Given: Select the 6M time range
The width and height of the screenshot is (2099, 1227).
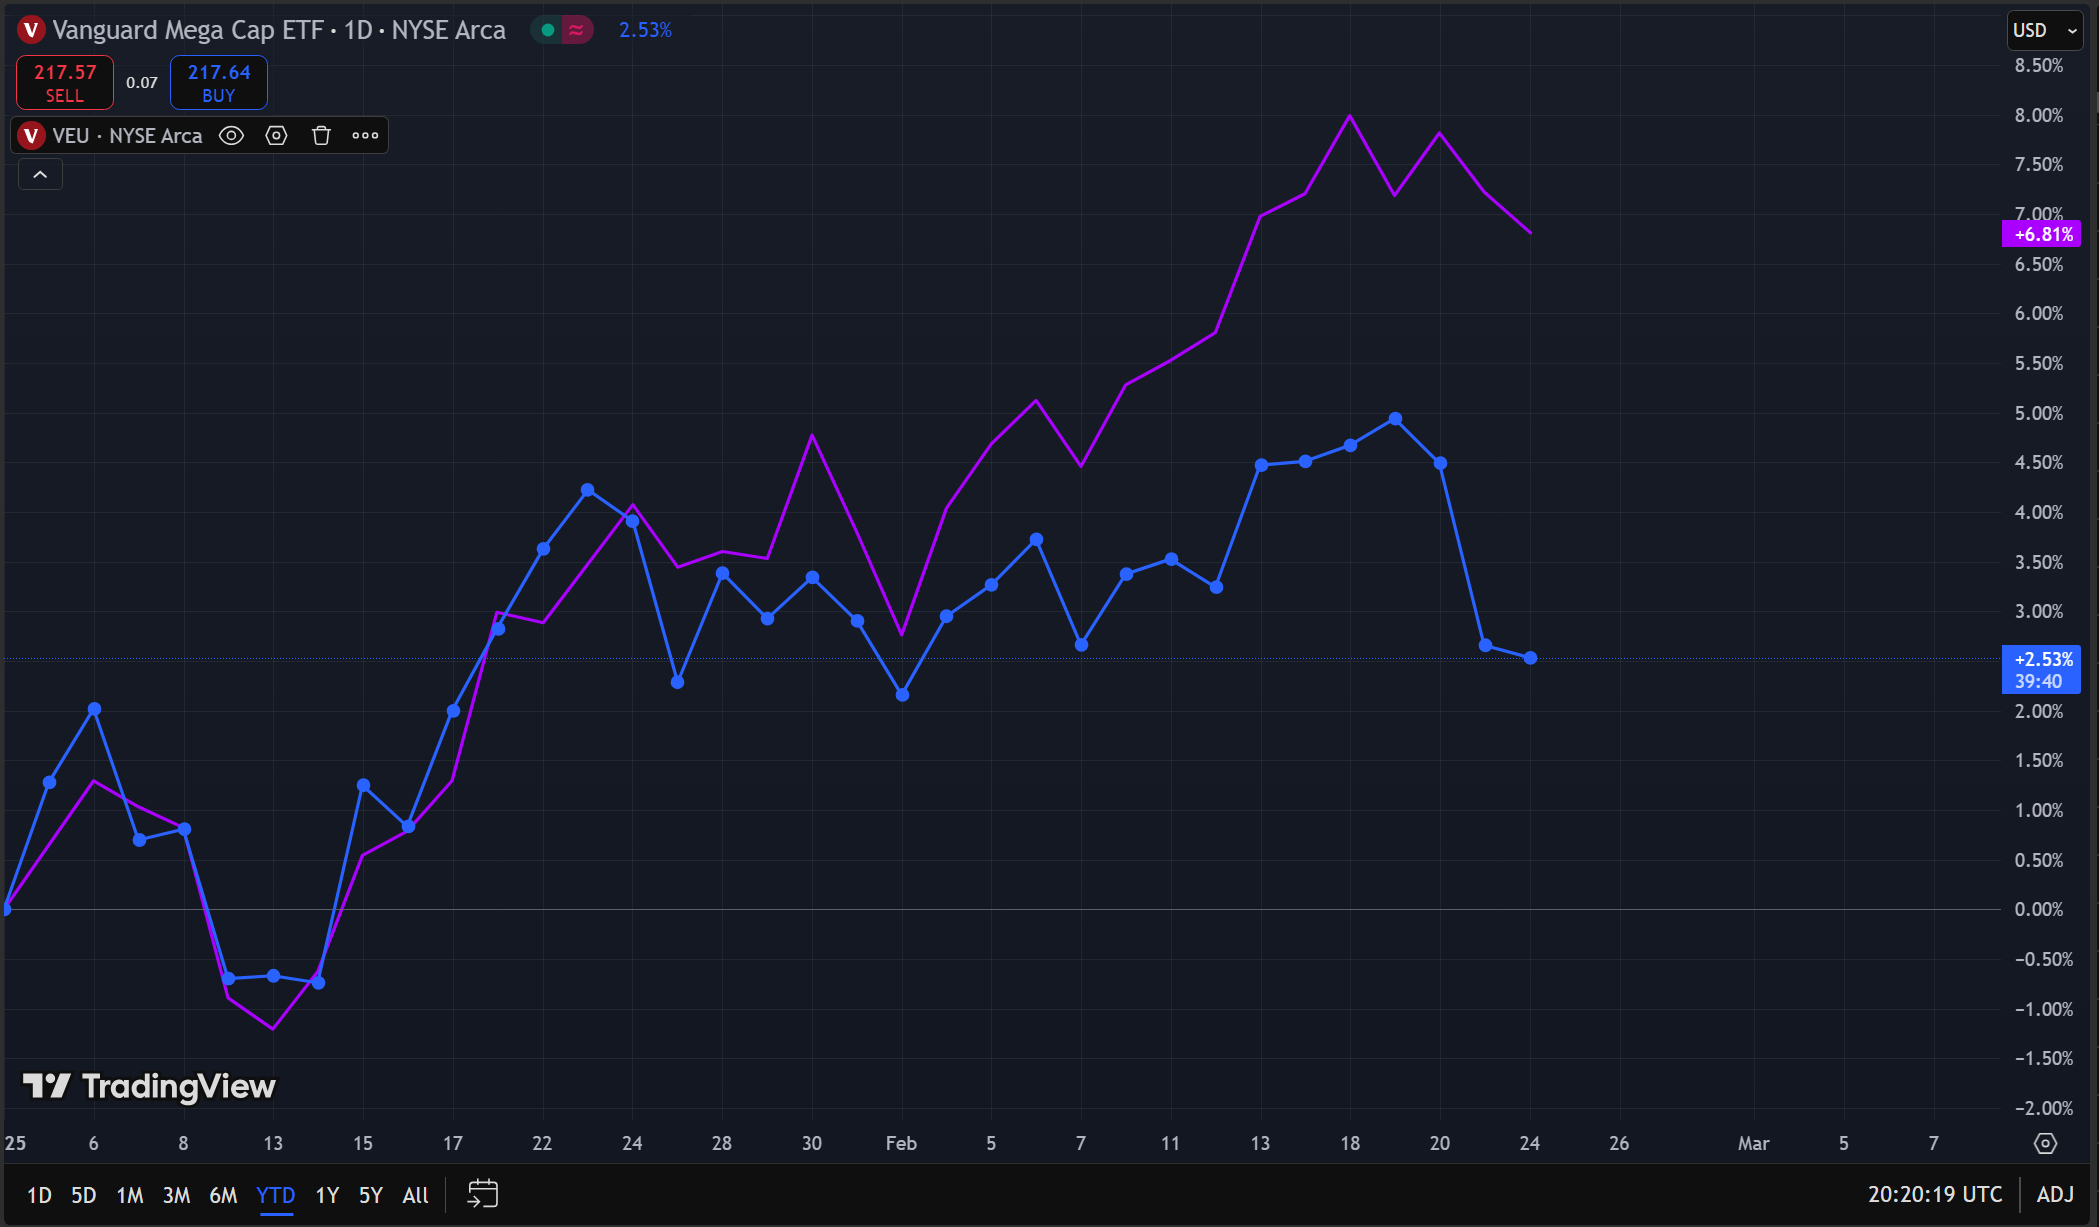Looking at the screenshot, I should click(x=223, y=1195).
